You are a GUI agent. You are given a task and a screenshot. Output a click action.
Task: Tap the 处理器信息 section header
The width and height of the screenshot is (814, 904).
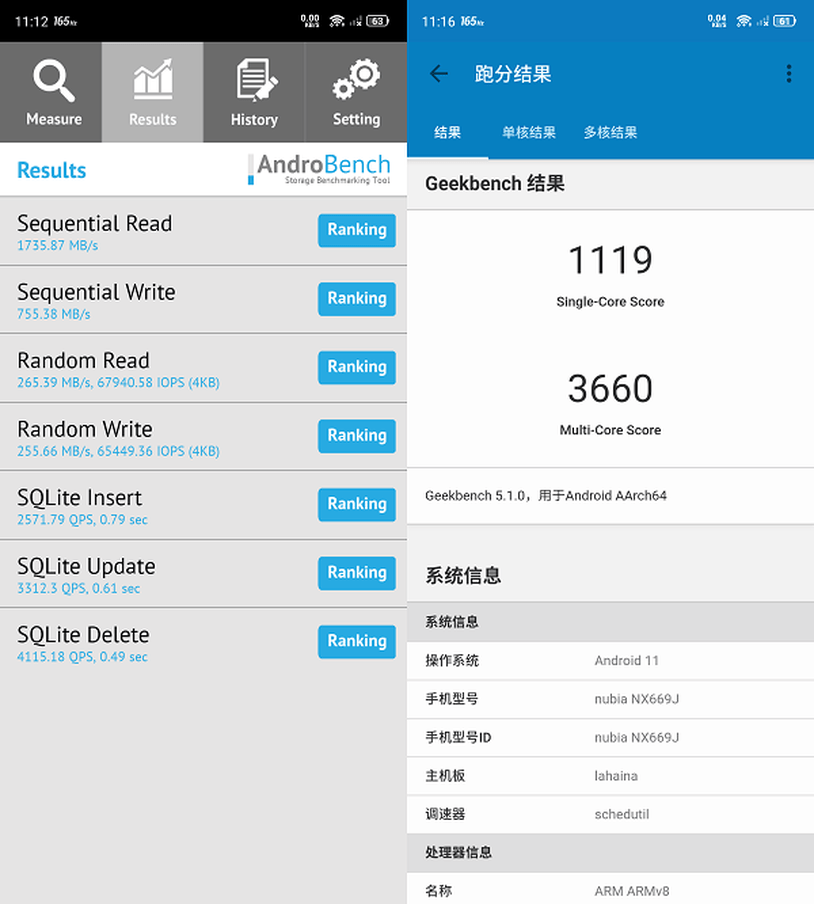click(610, 853)
